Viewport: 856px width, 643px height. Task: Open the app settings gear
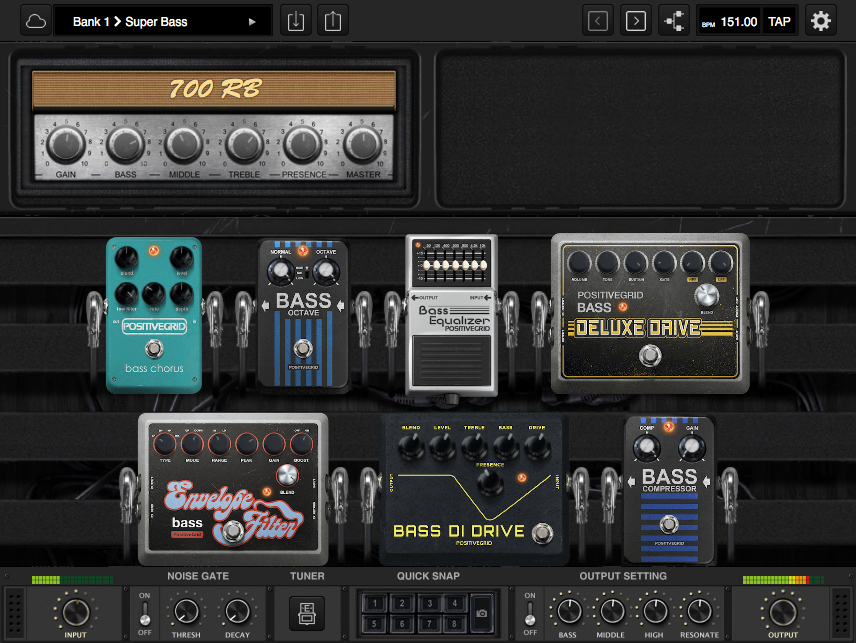pyautogui.click(x=821, y=19)
